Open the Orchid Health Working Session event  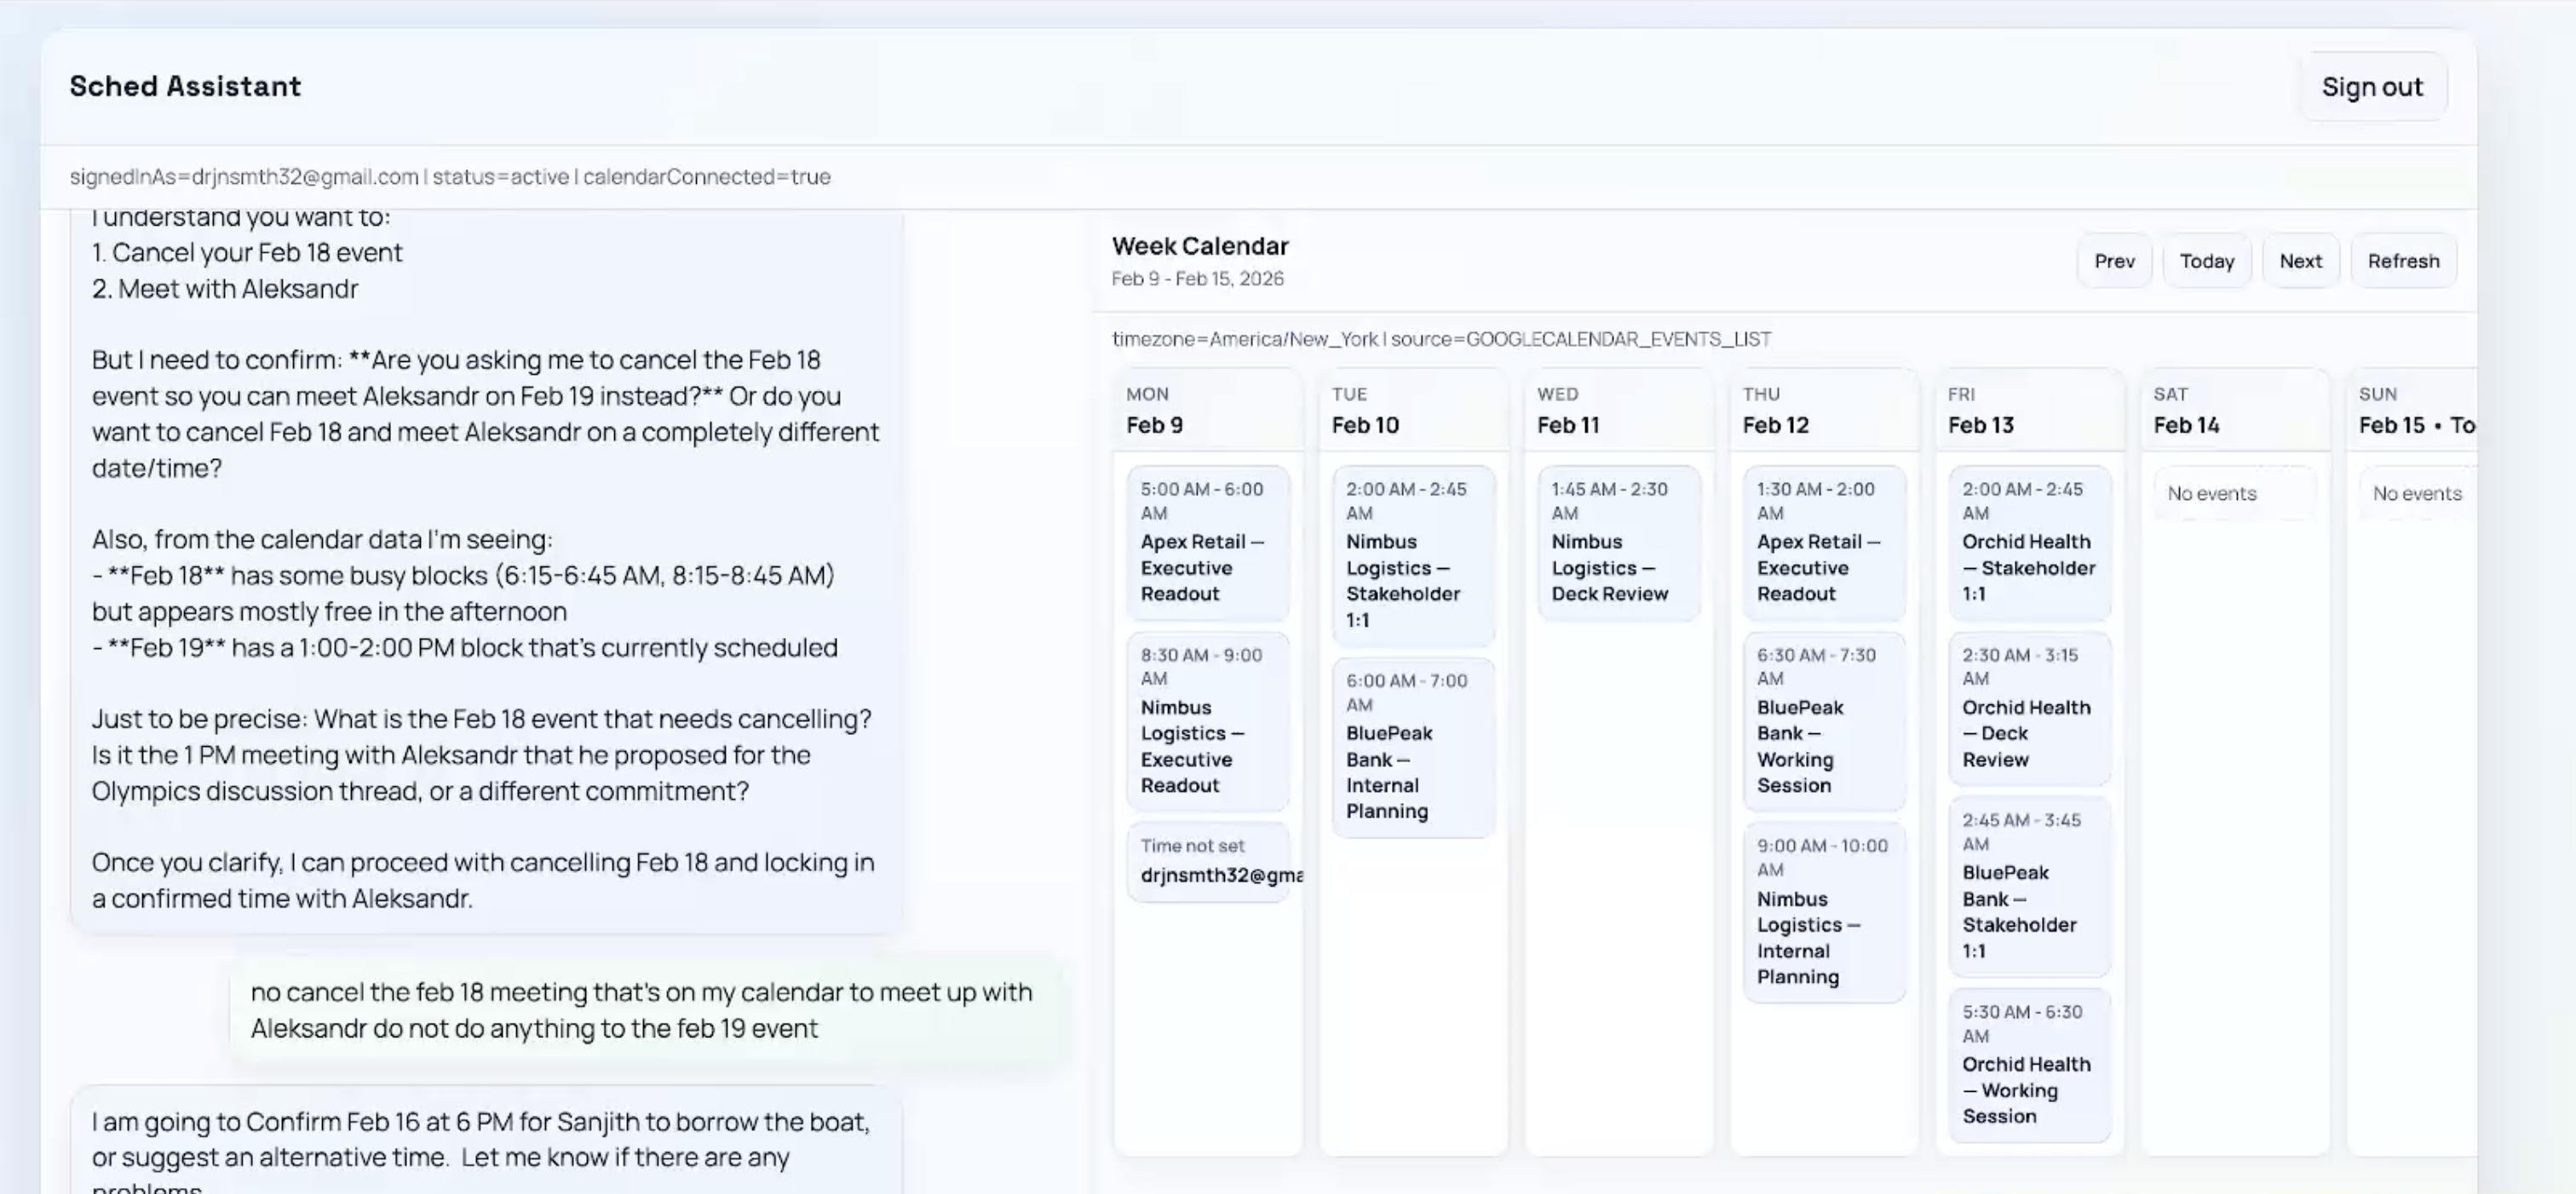click(2029, 1064)
